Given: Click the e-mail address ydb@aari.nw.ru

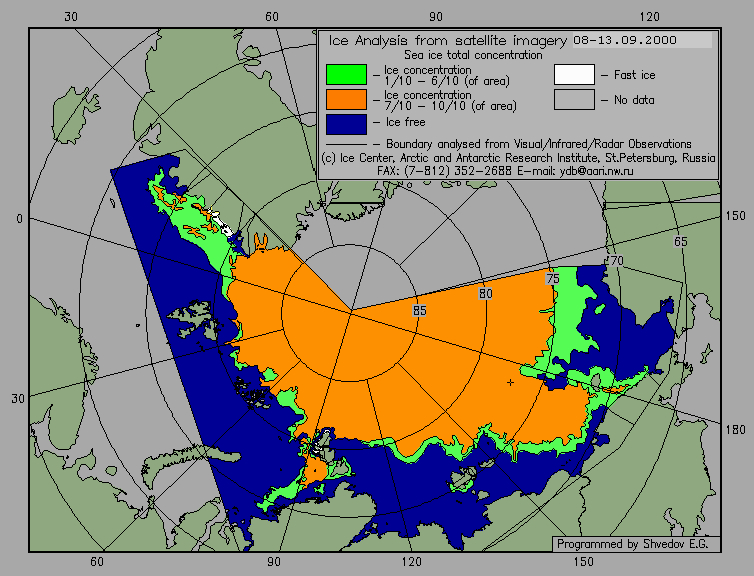Looking at the screenshot, I should click(x=596, y=171).
